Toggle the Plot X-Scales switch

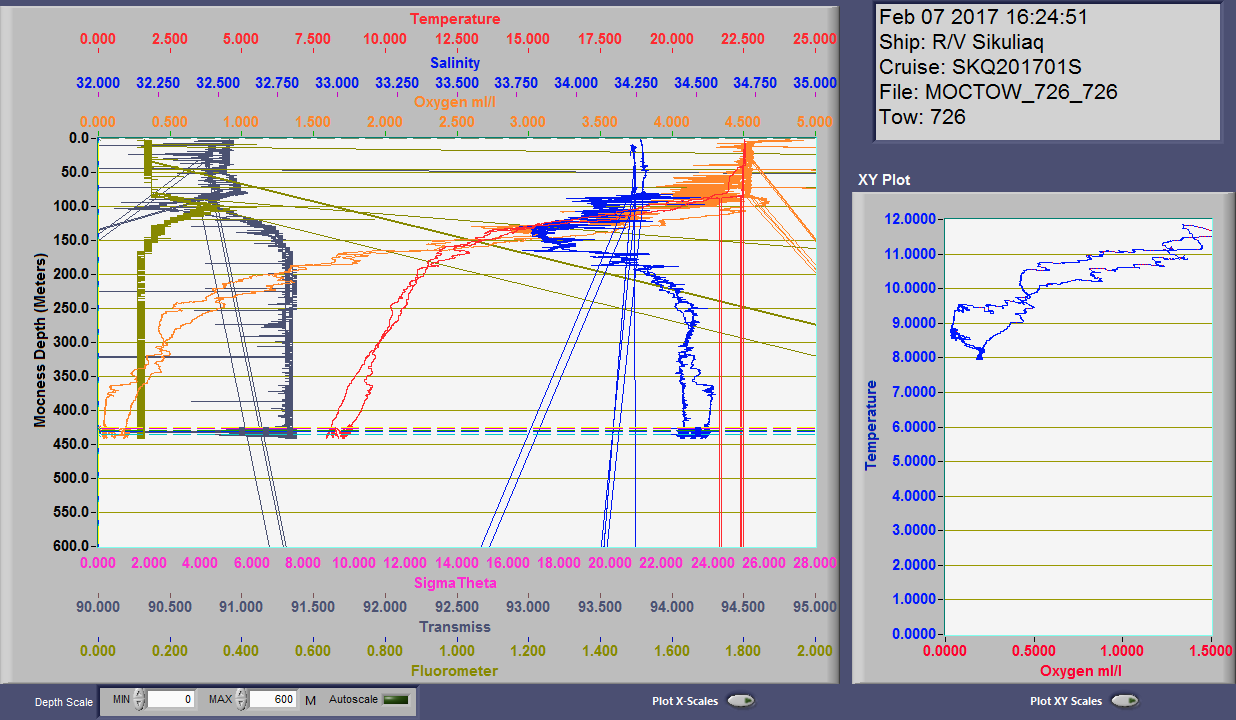(x=741, y=701)
